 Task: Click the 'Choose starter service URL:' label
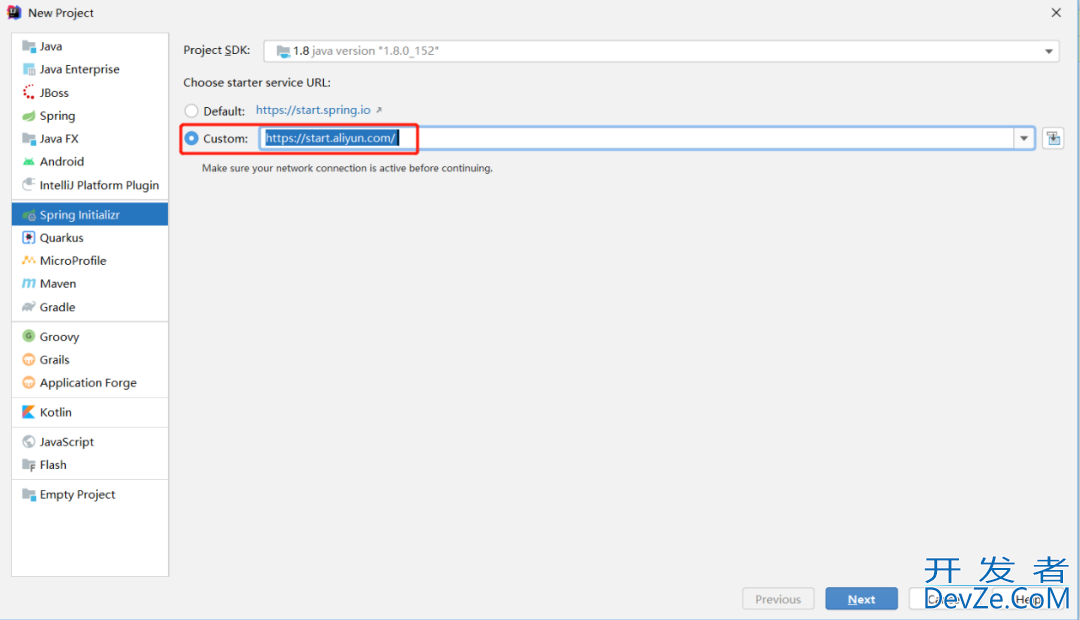257,83
